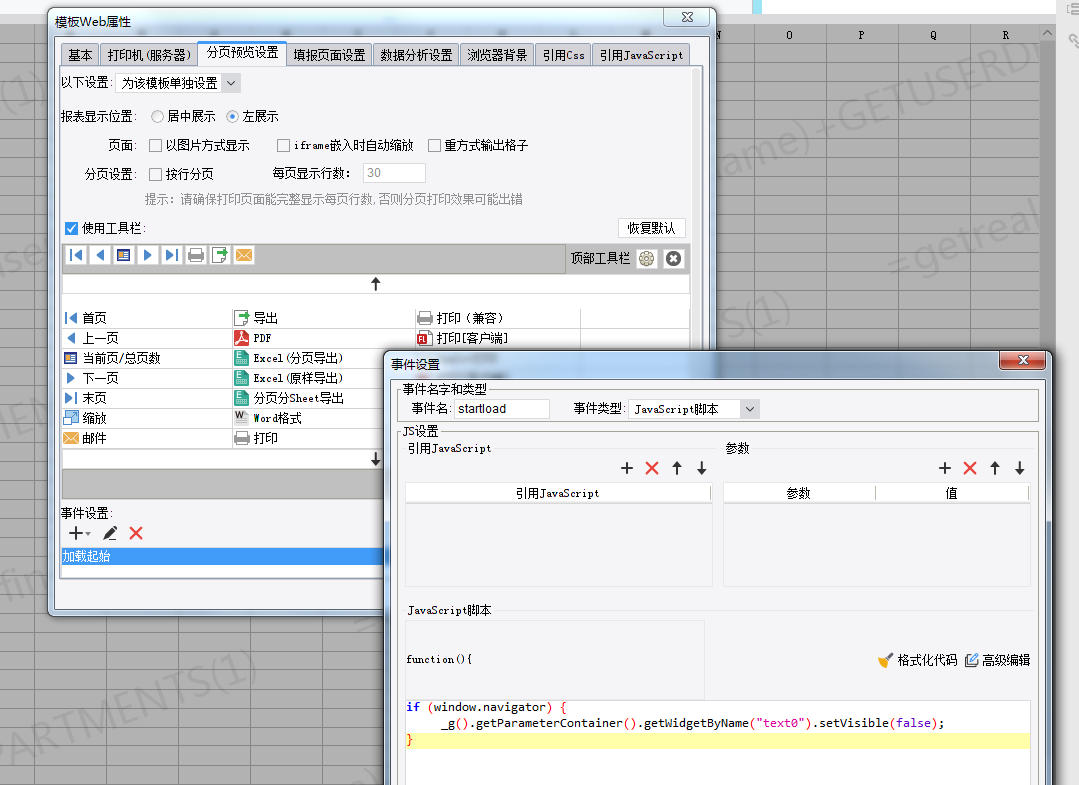Click the printer icon in toolbar preview
1079x785 pixels.
pyautogui.click(x=196, y=256)
